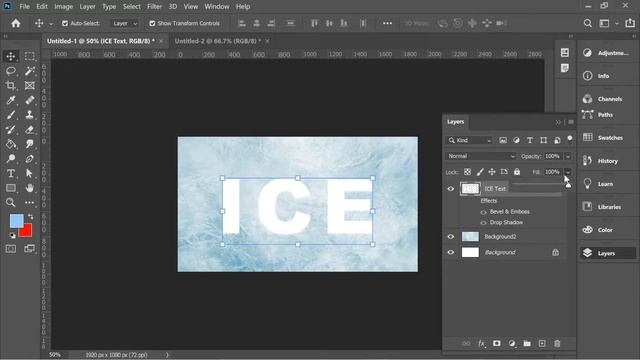Image resolution: width=640 pixels, height=360 pixels.
Task: Switch to the Untitled-2 document tab
Action: coord(218,41)
